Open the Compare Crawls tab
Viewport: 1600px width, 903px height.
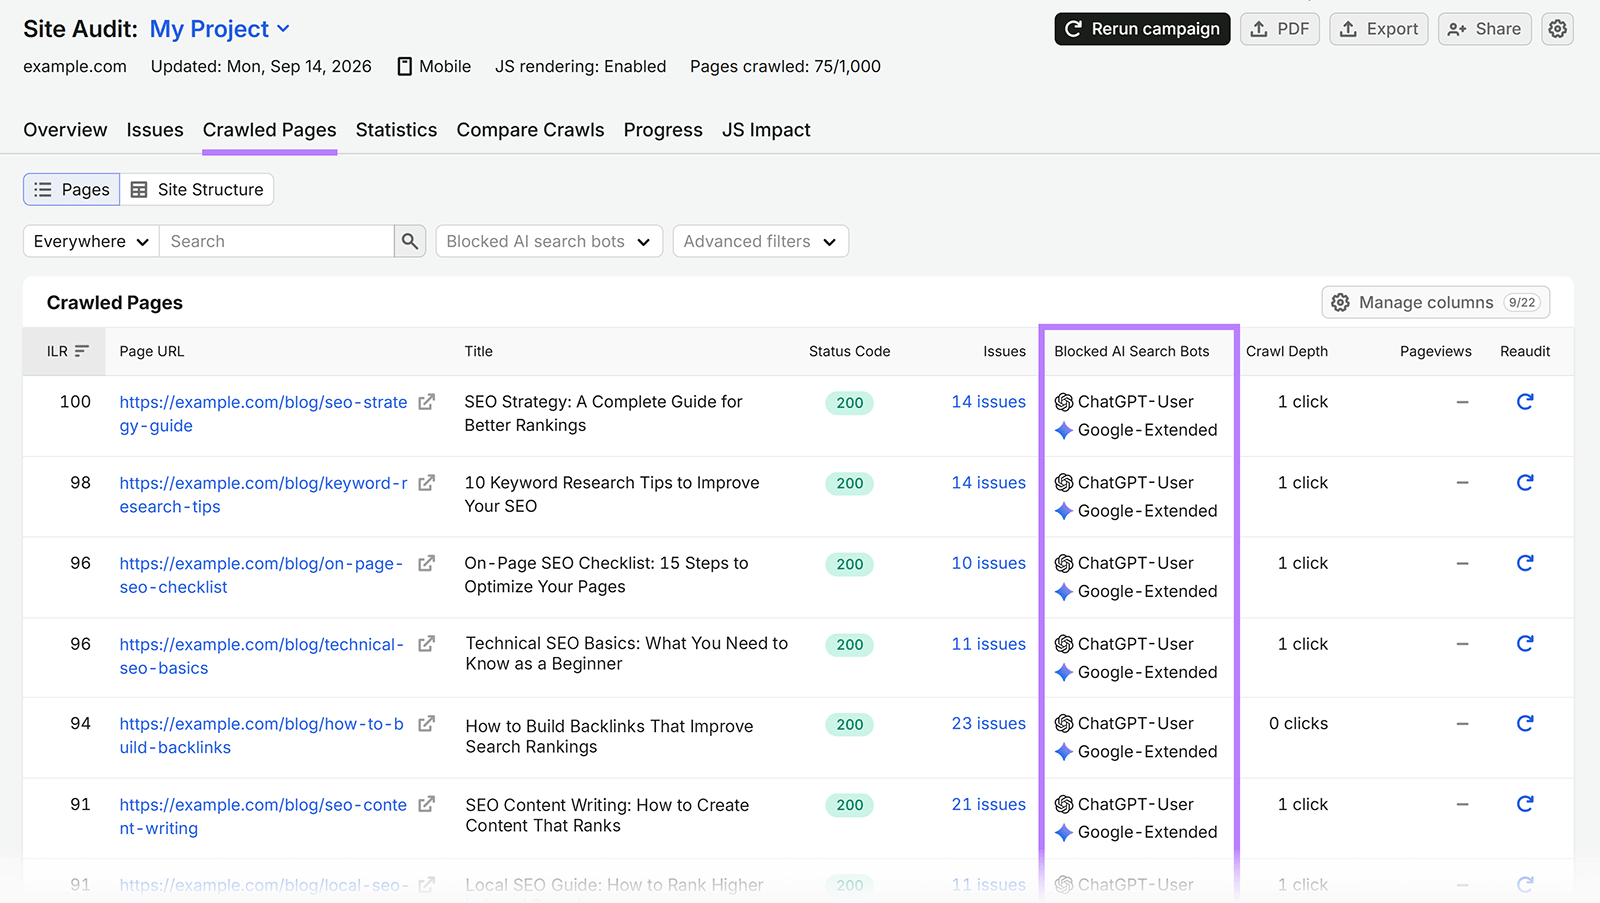(x=530, y=130)
